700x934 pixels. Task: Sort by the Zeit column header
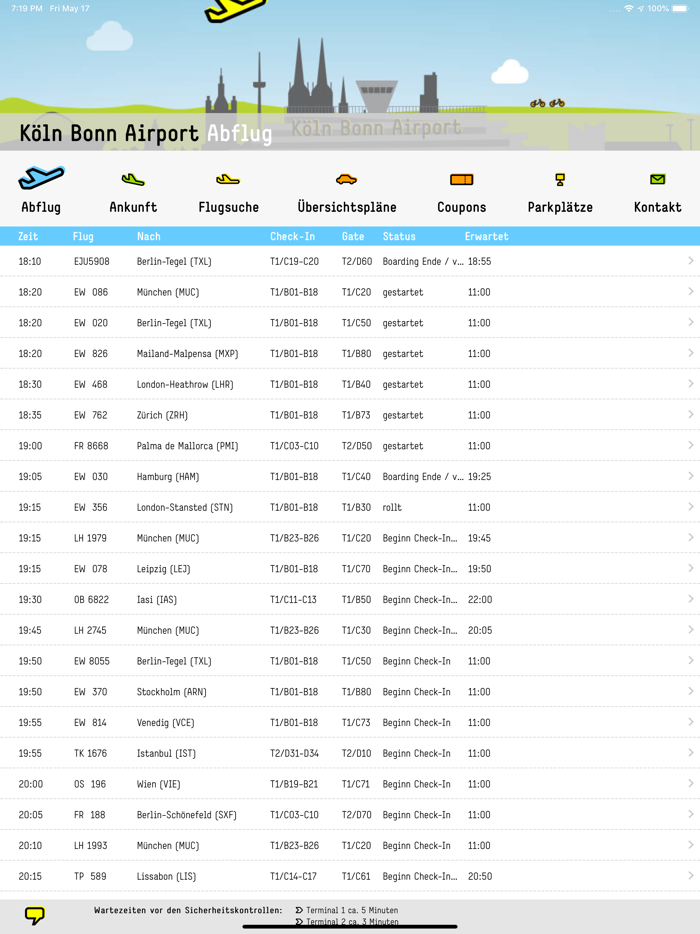click(28, 236)
